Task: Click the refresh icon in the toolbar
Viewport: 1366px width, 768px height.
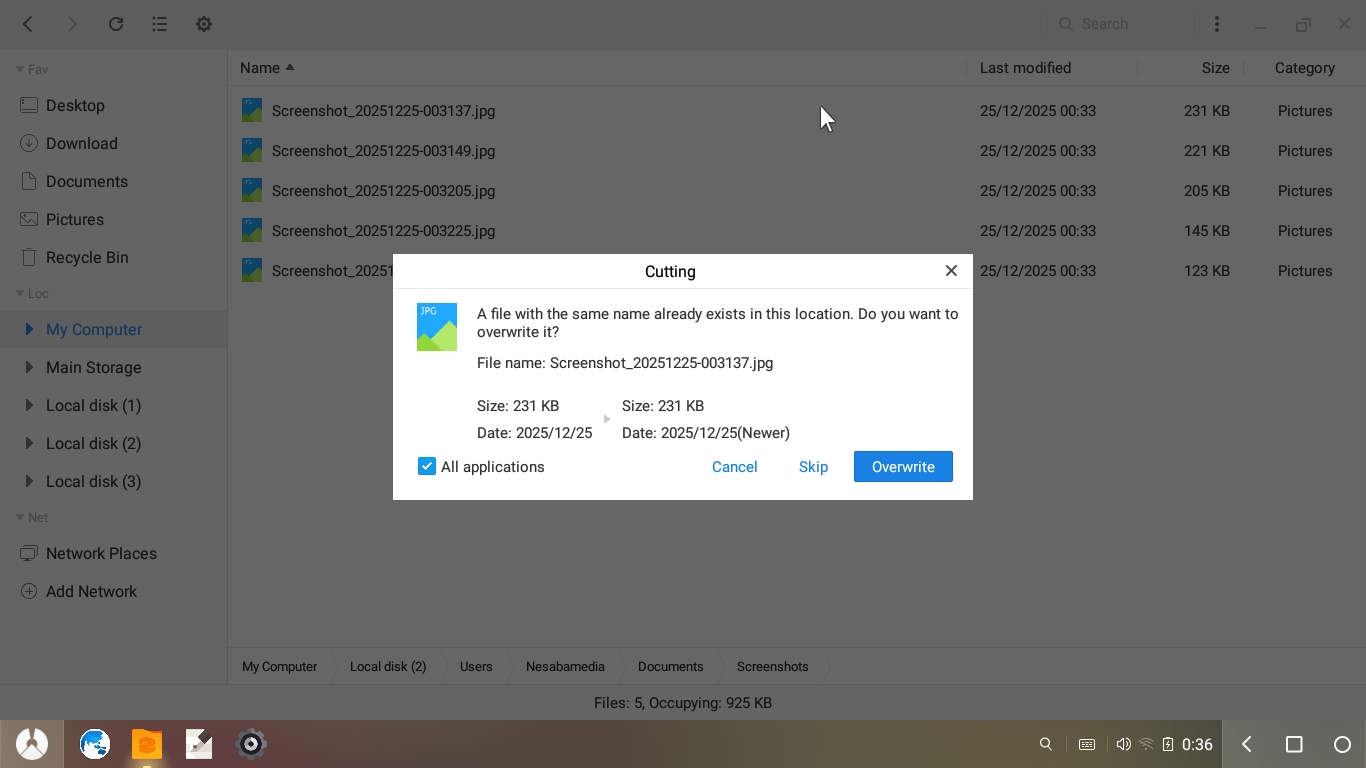Action: click(x=116, y=24)
